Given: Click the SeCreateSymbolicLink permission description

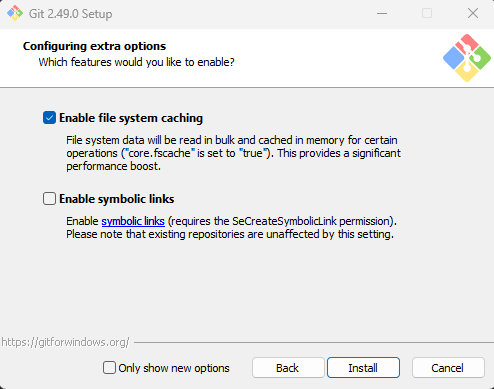Looking at the screenshot, I should pyautogui.click(x=231, y=228).
